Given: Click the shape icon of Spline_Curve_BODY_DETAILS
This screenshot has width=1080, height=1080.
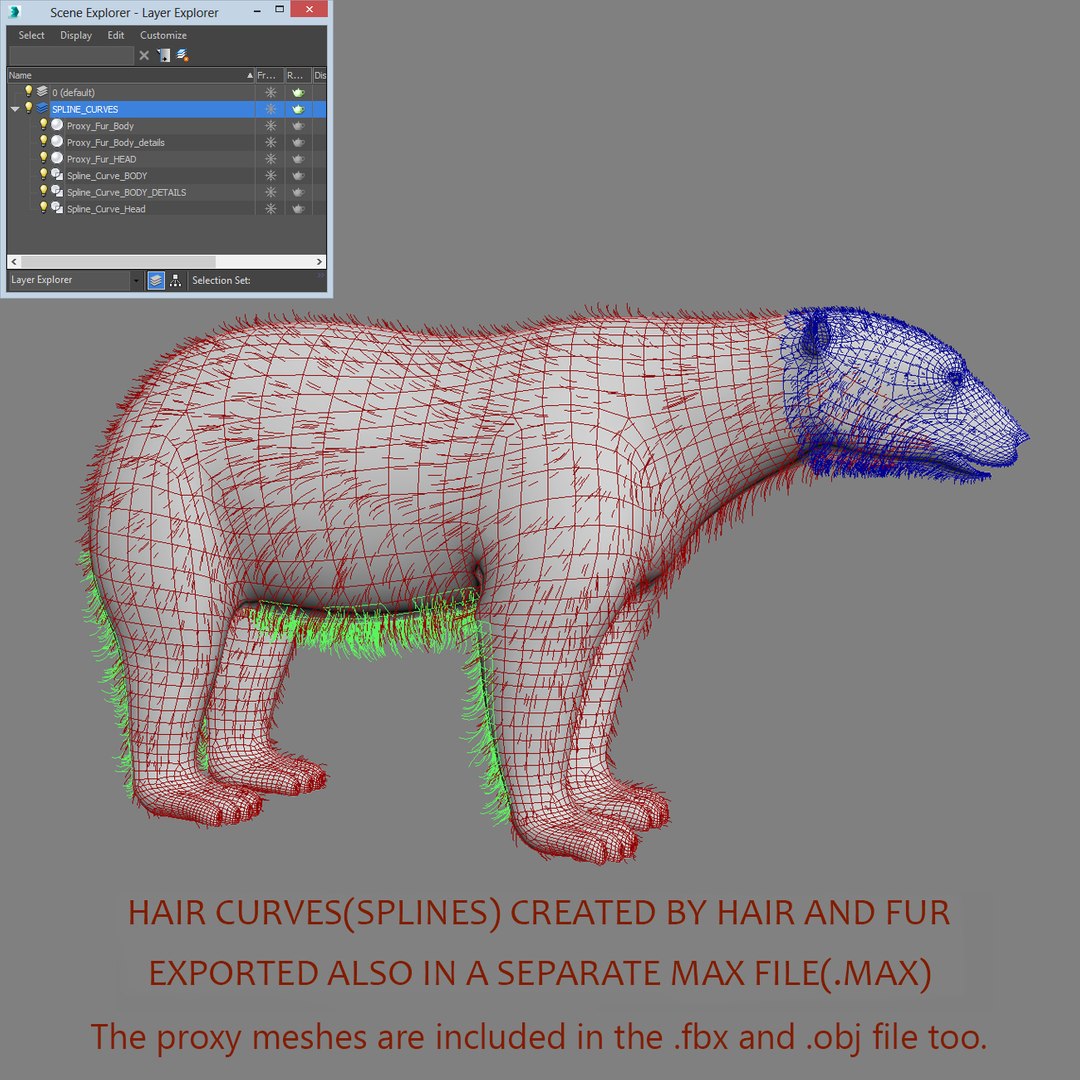Looking at the screenshot, I should [57, 191].
